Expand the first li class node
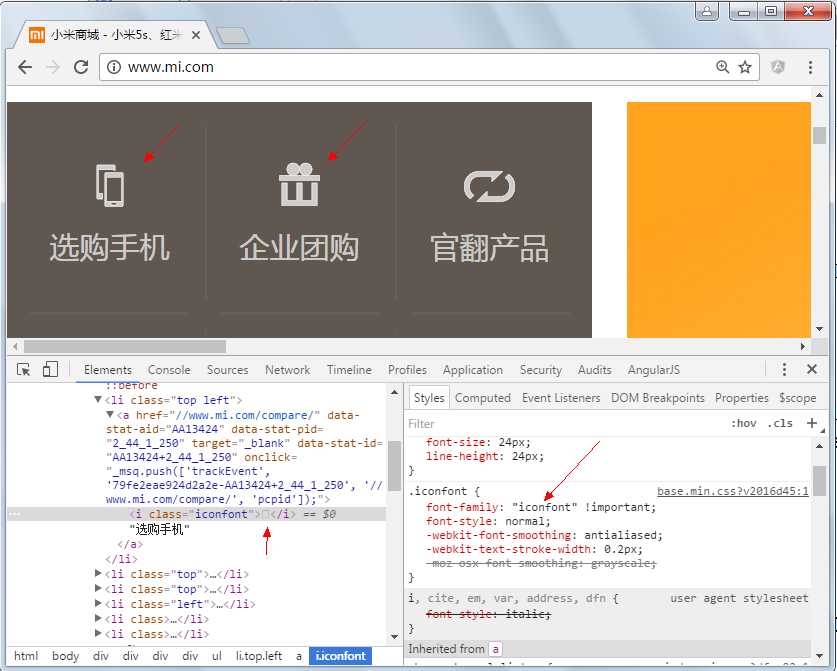837x671 pixels. click(x=98, y=618)
